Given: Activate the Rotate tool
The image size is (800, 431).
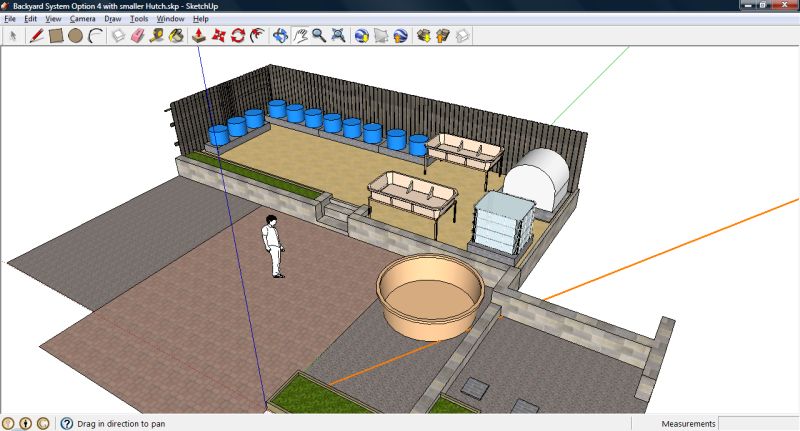Looking at the screenshot, I should [x=238, y=36].
